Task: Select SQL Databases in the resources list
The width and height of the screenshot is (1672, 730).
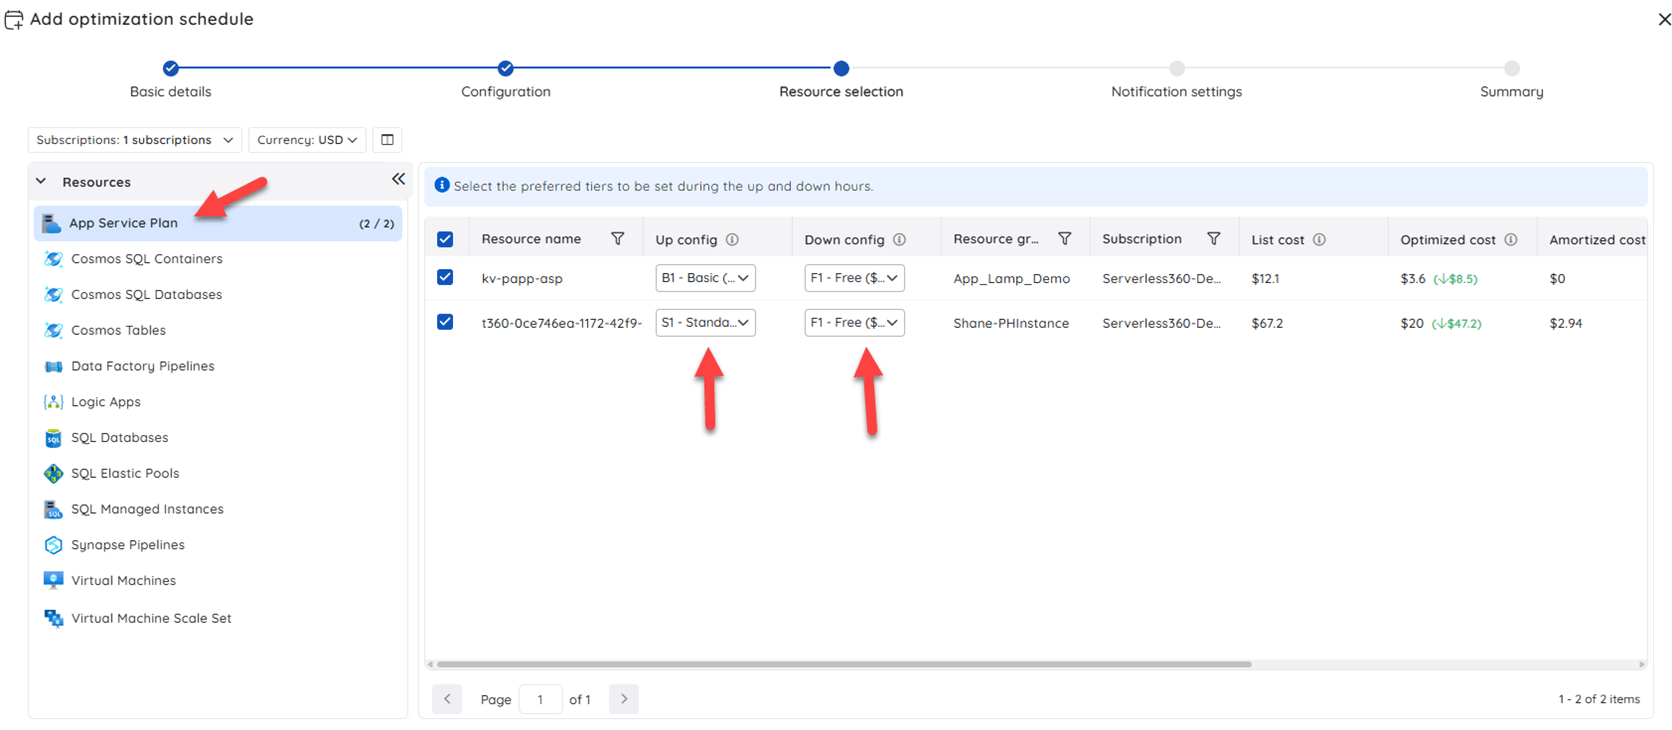Action: coord(119,438)
